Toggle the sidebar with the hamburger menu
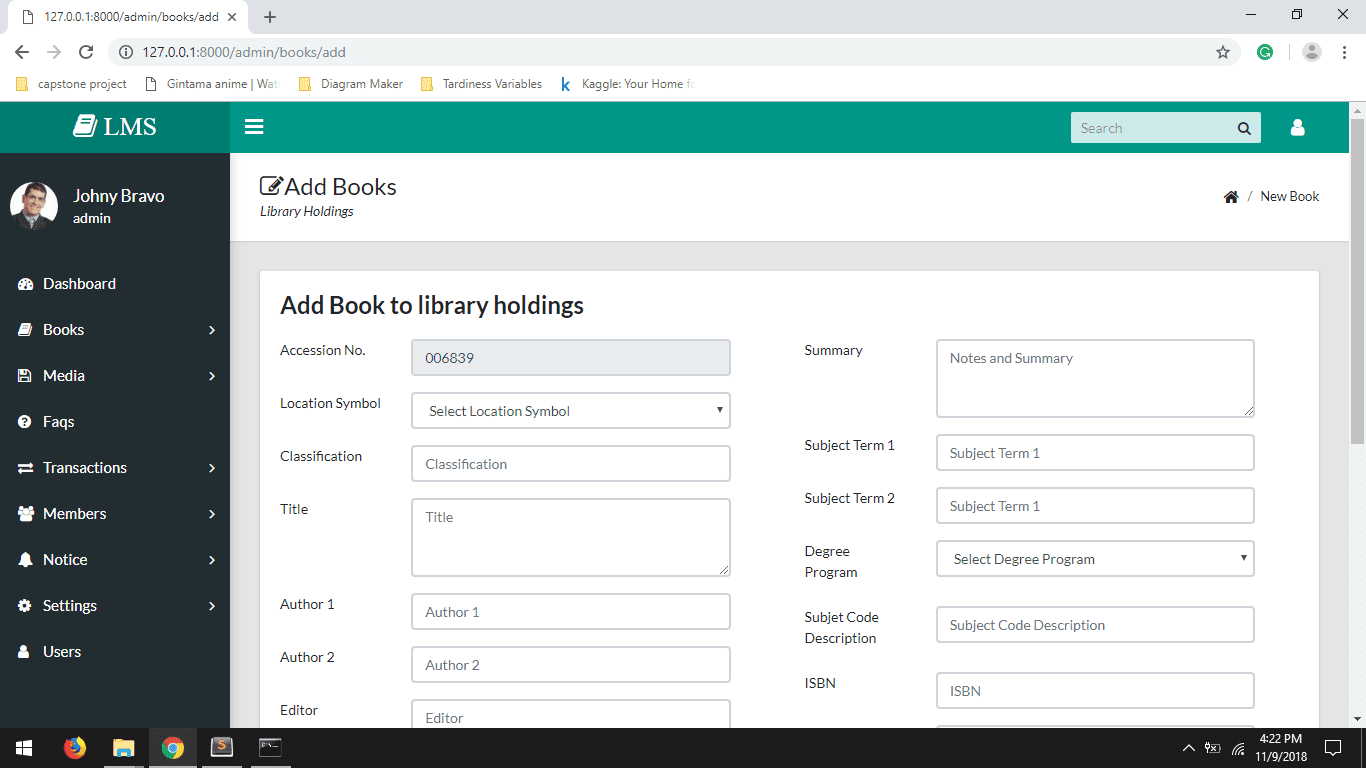 (254, 126)
